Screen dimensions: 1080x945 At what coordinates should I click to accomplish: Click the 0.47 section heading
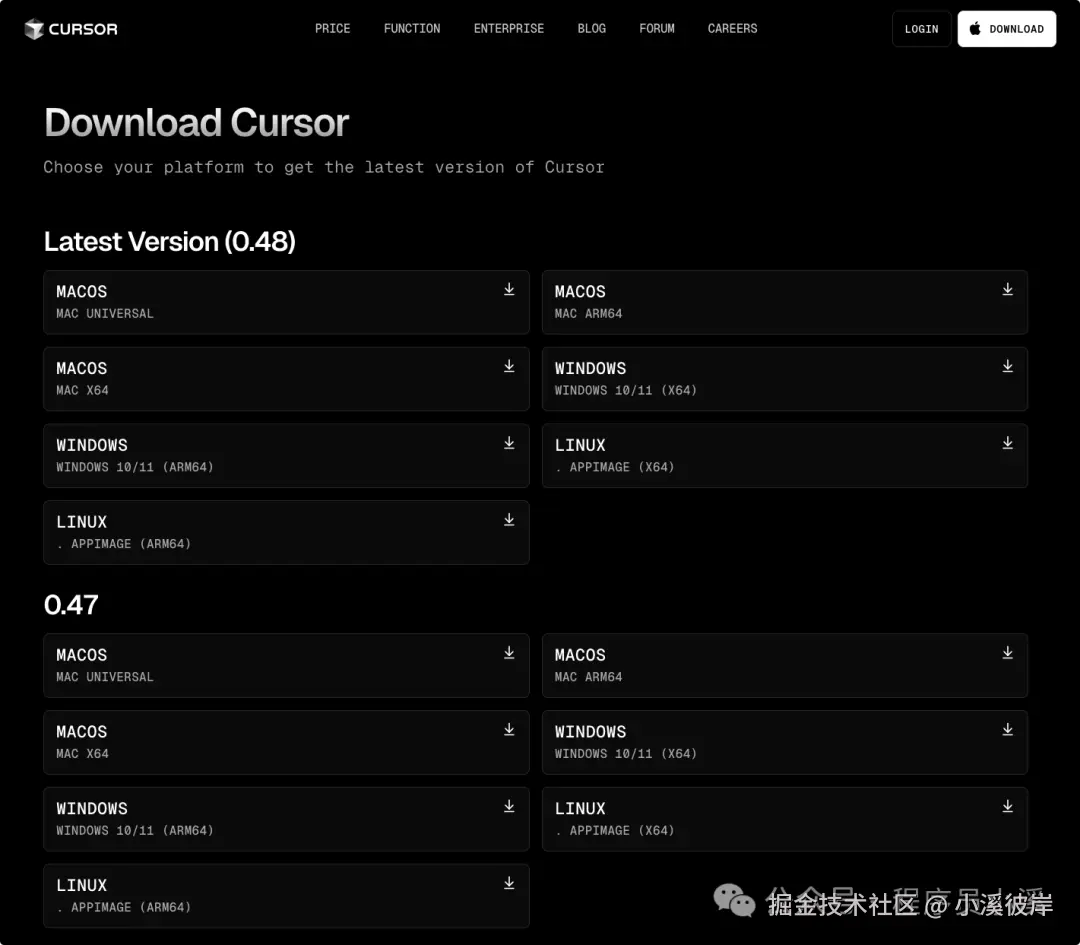(x=71, y=605)
